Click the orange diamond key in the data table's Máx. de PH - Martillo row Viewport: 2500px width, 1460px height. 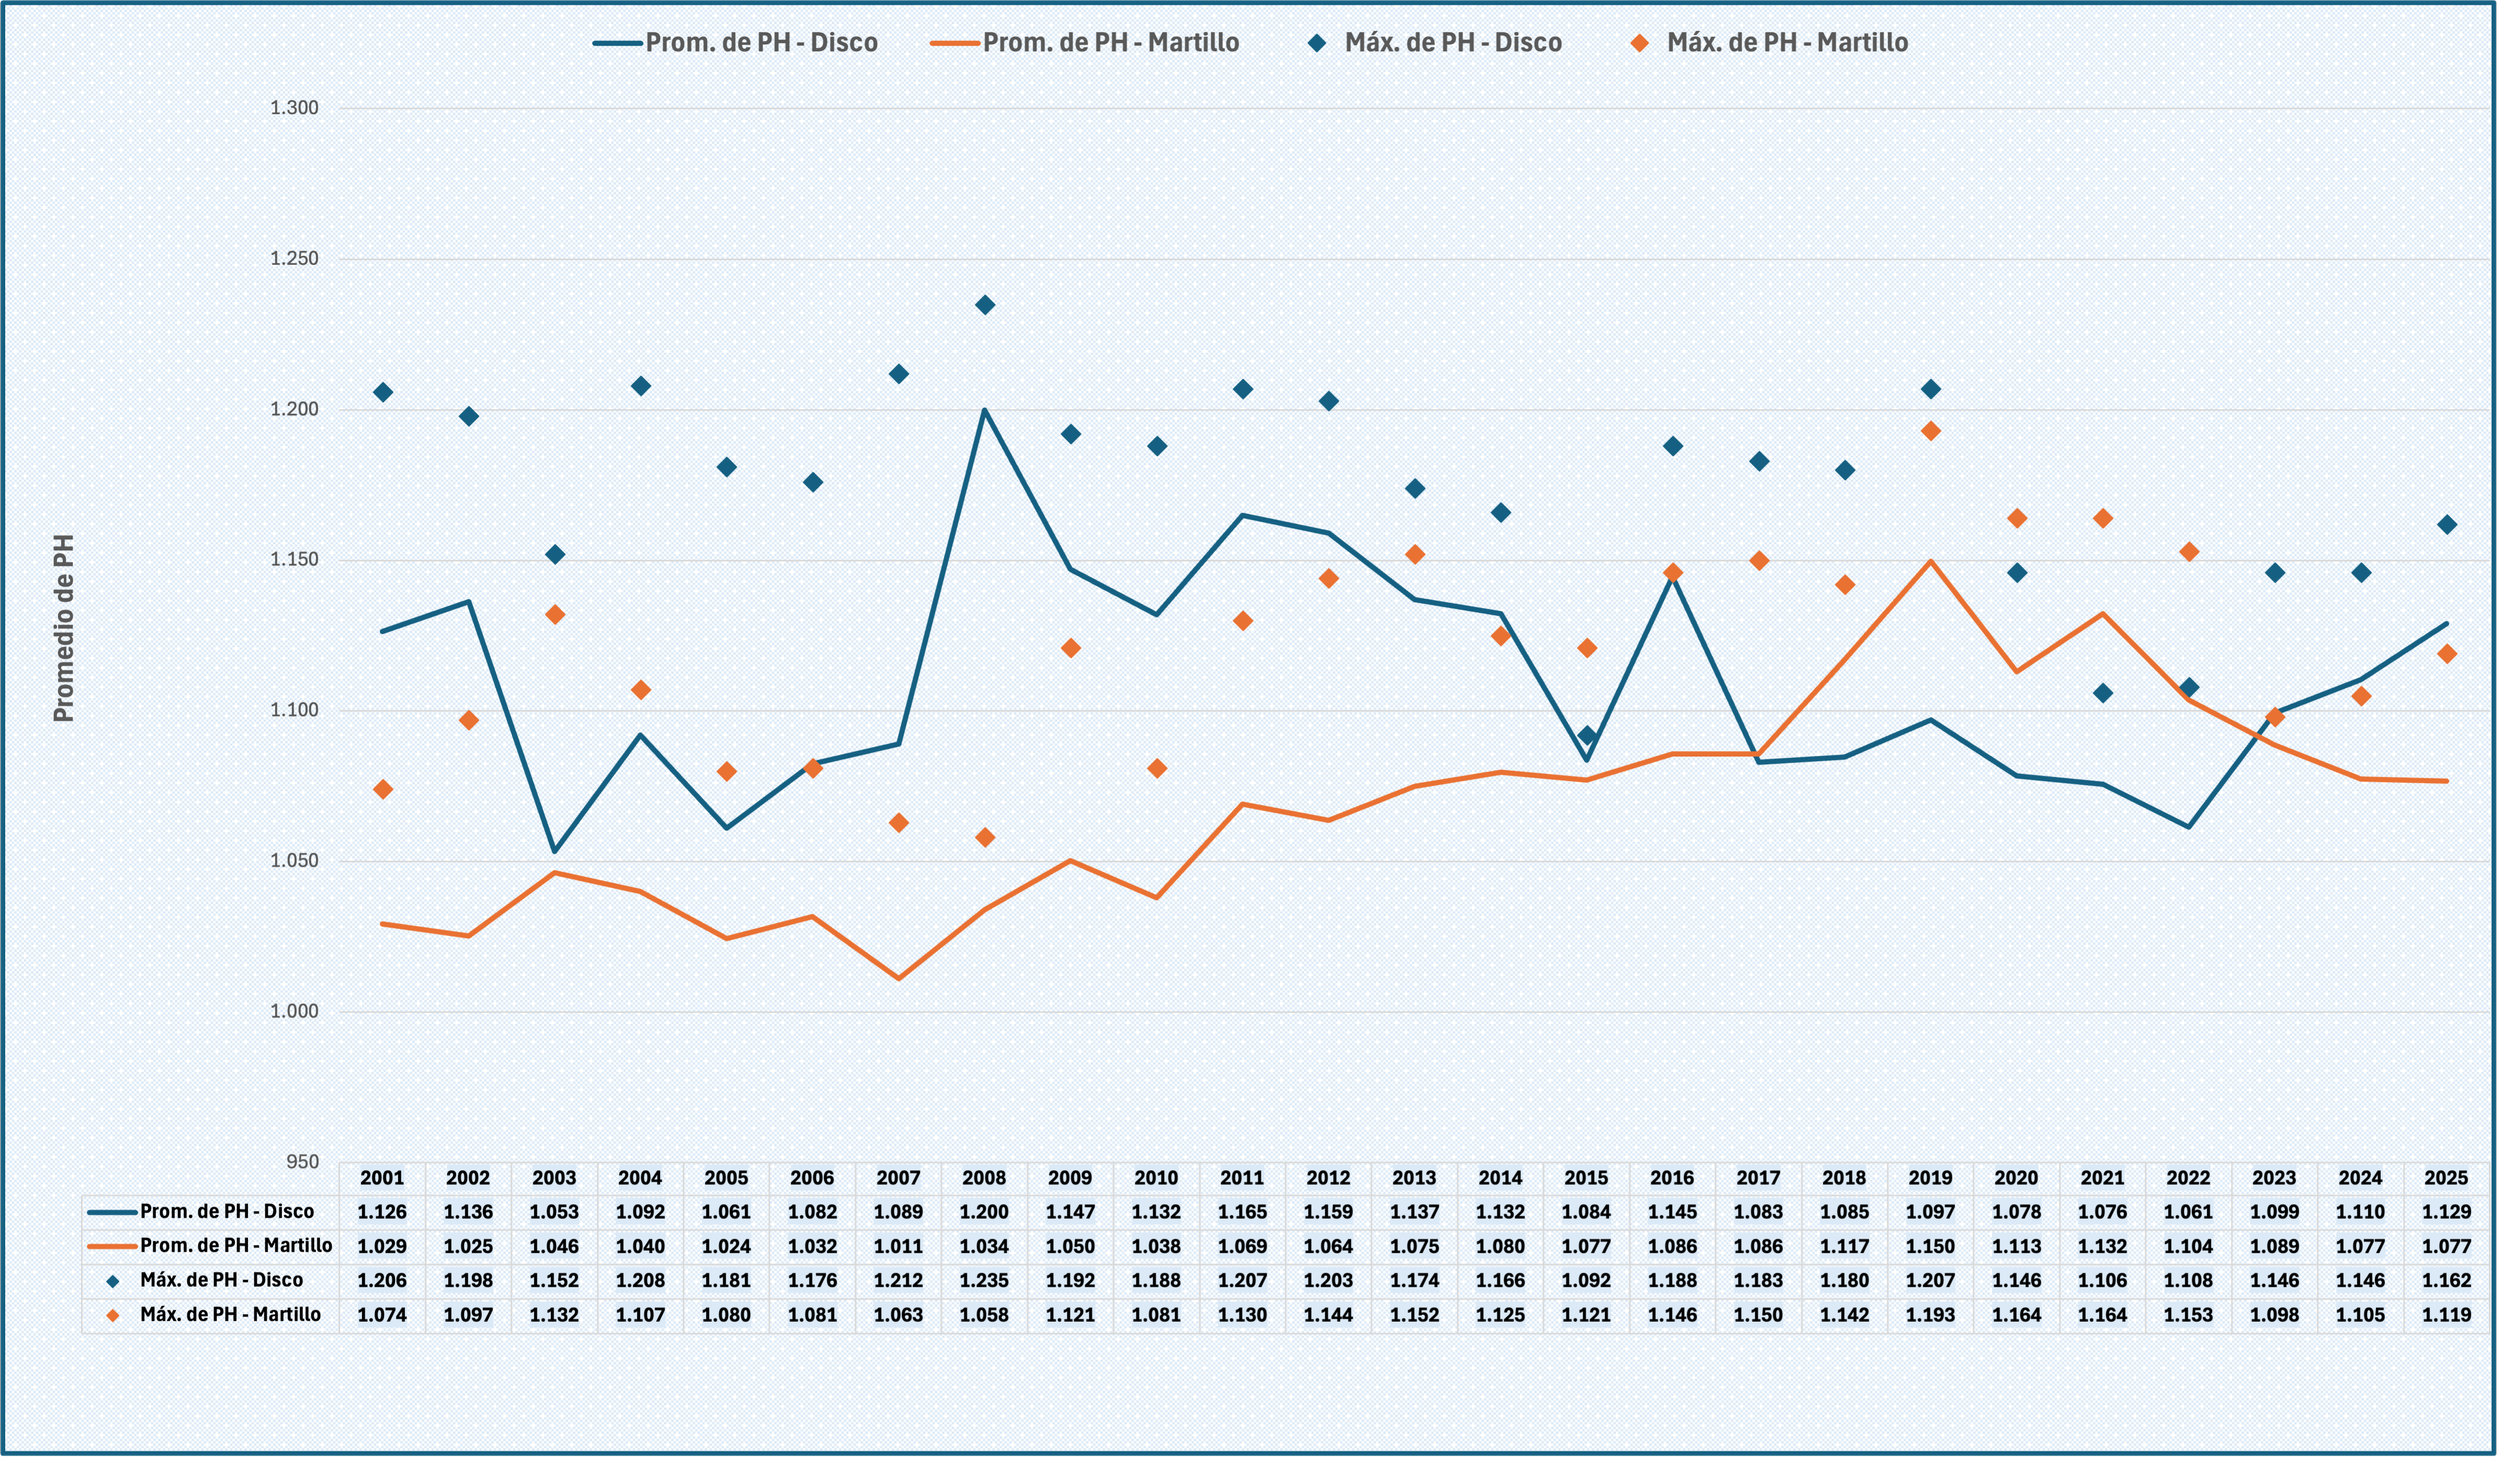pyautogui.click(x=112, y=1315)
